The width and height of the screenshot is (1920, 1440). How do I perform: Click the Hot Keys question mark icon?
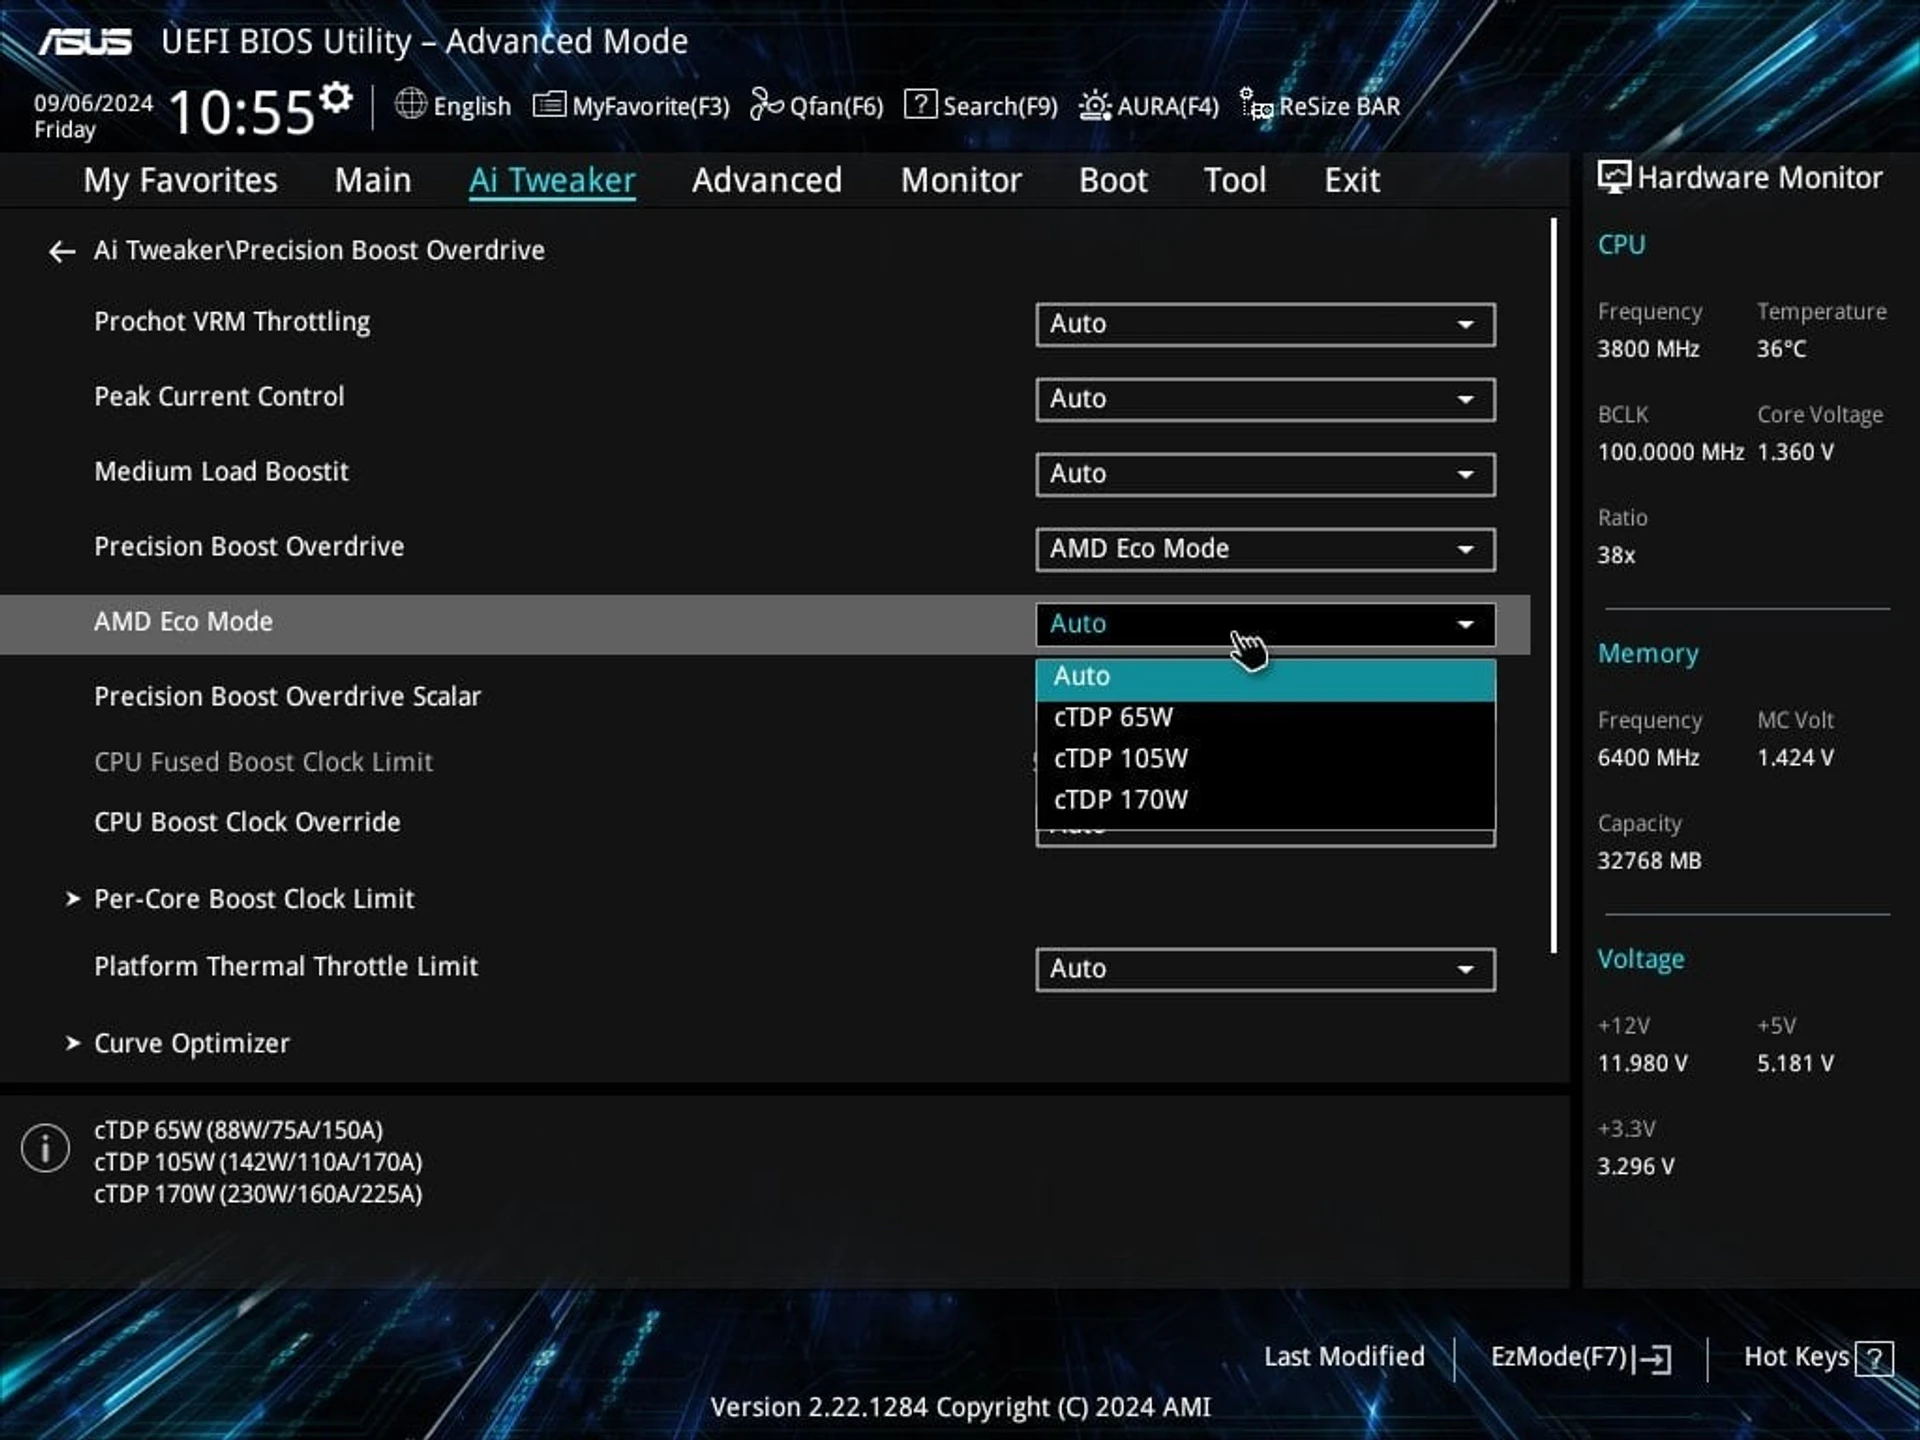(x=1874, y=1359)
